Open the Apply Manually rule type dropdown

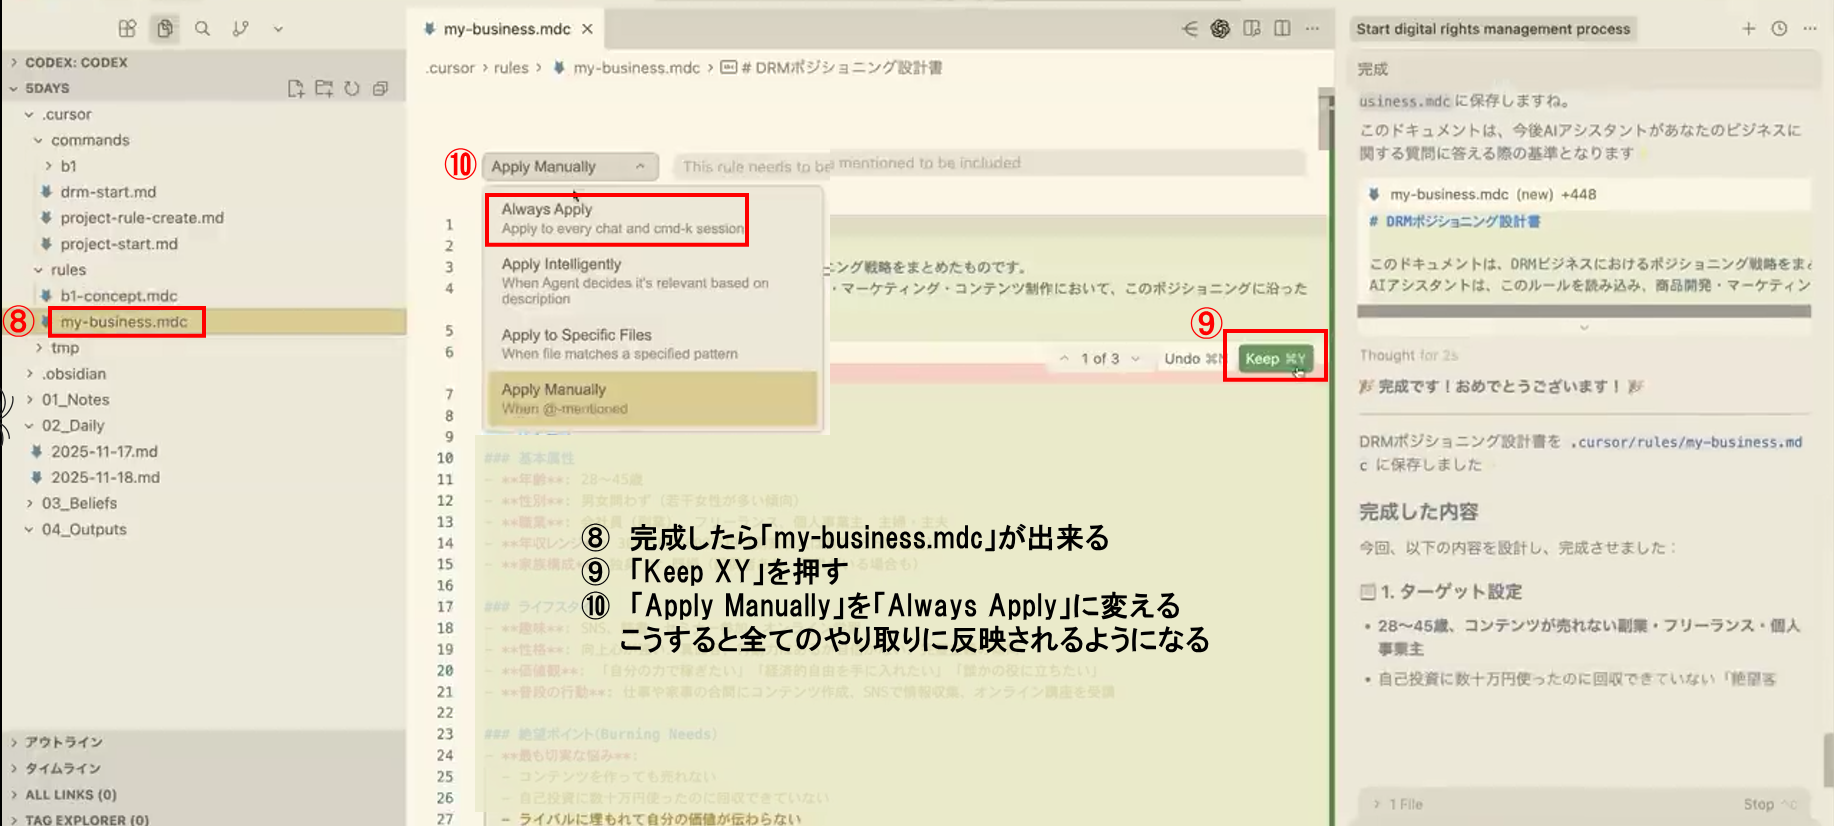[568, 166]
